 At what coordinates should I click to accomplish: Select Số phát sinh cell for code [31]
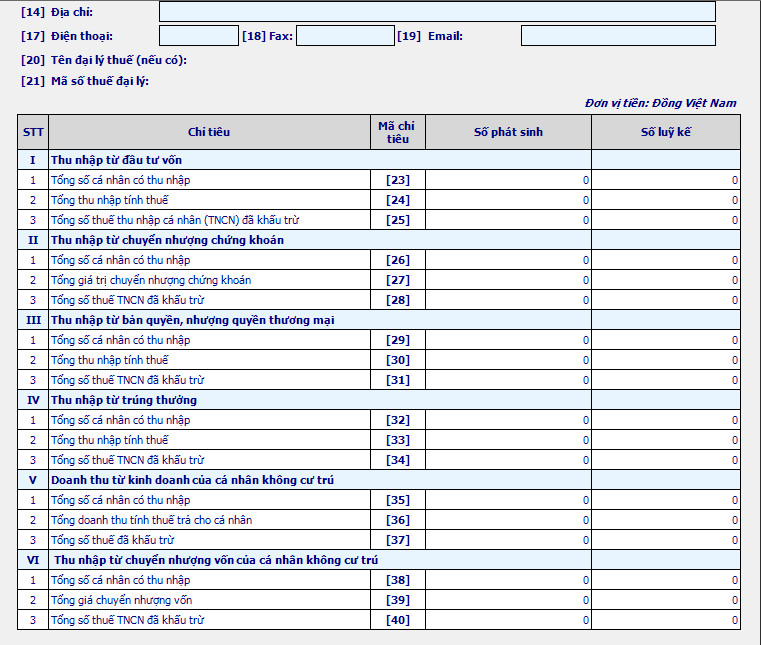(x=508, y=380)
